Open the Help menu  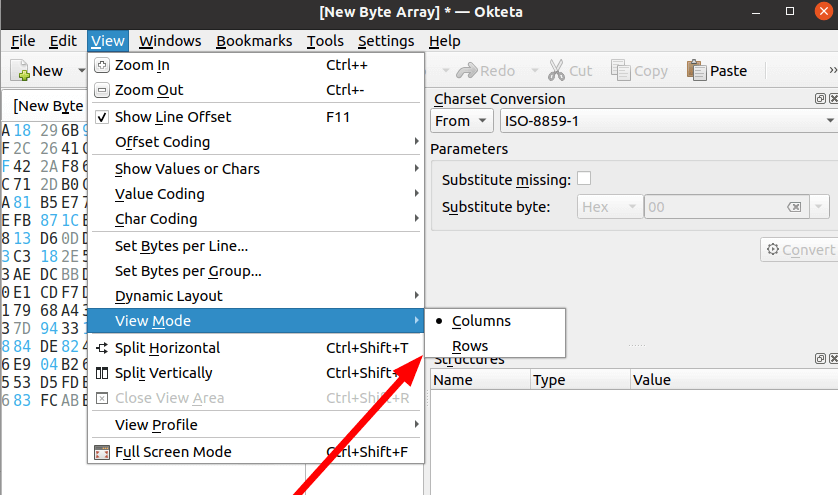(x=444, y=41)
